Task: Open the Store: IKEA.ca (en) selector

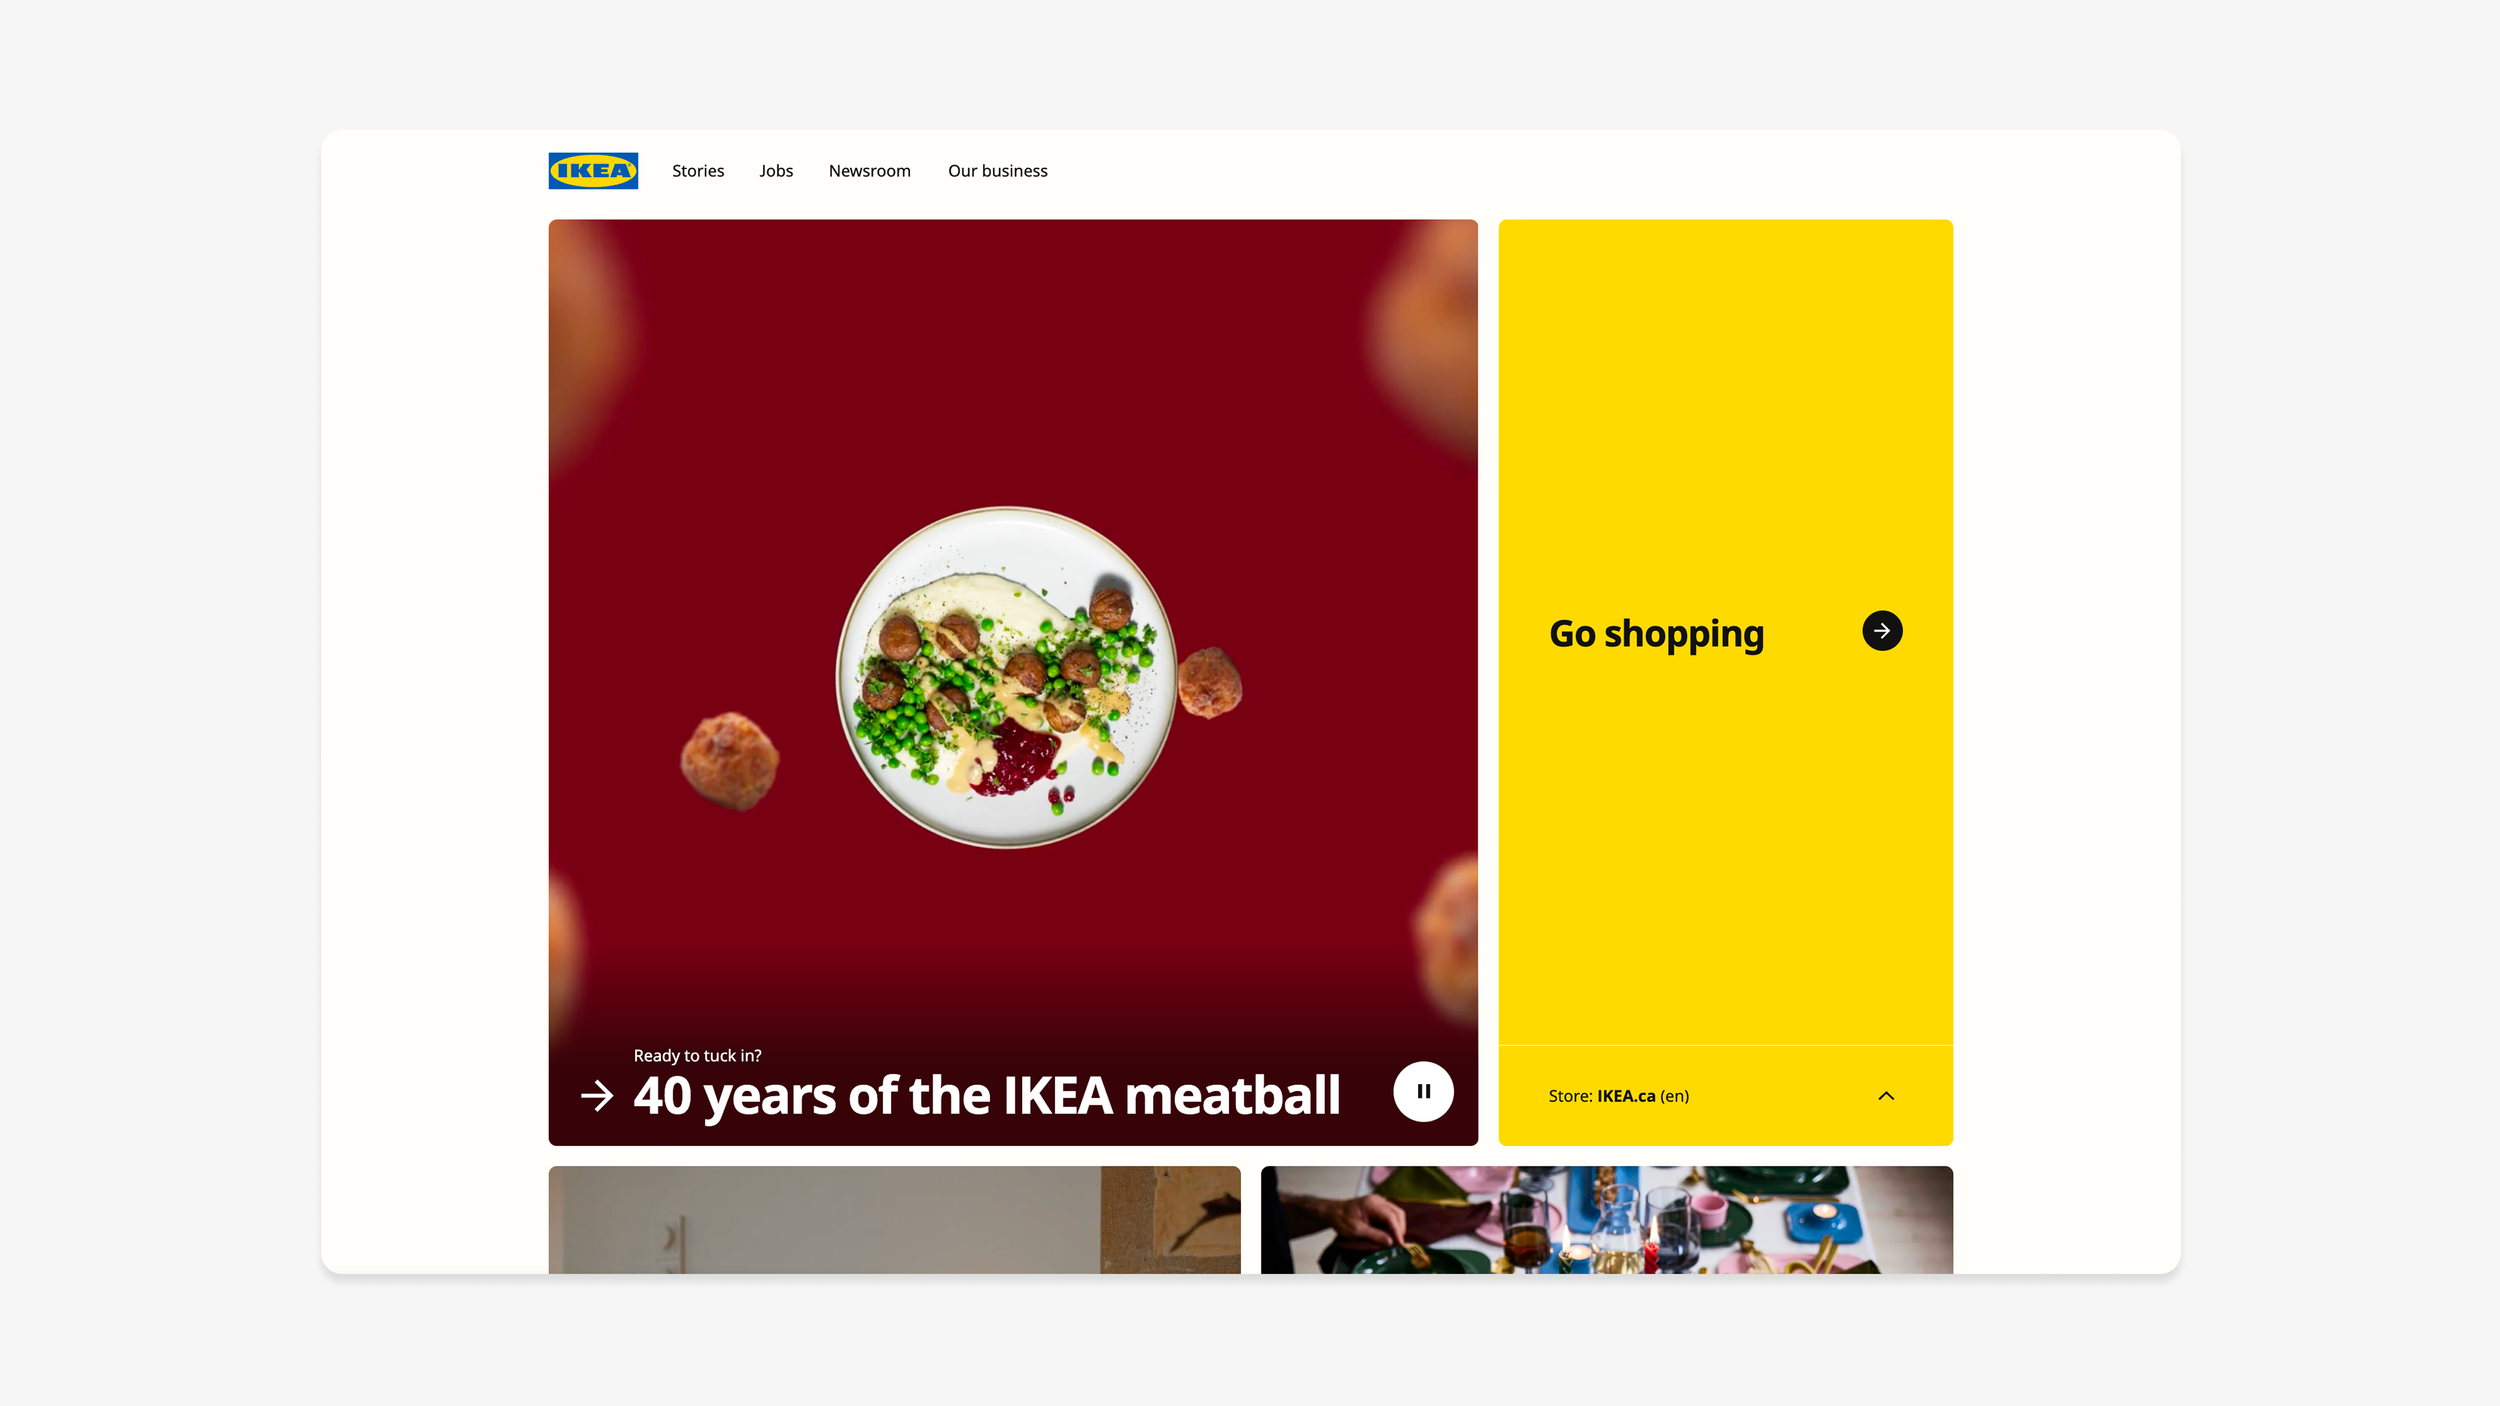Action: pos(1725,1096)
